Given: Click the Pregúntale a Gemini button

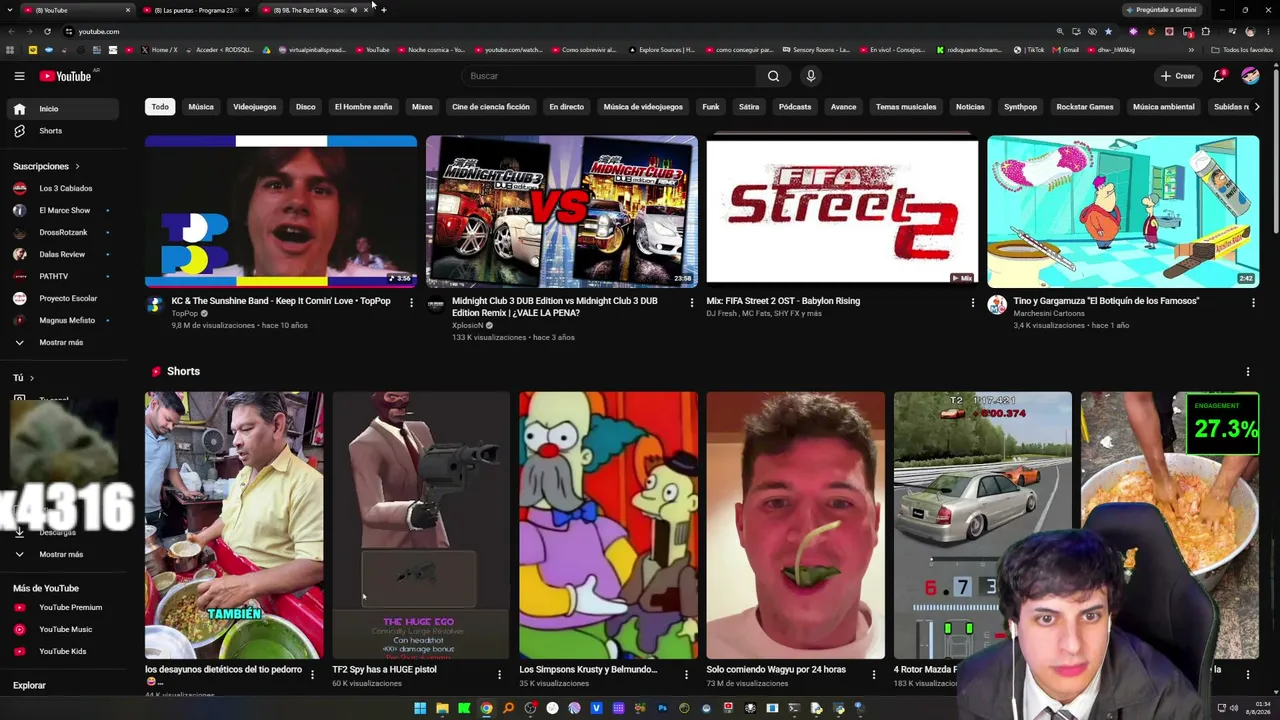Looking at the screenshot, I should coord(1161,10).
